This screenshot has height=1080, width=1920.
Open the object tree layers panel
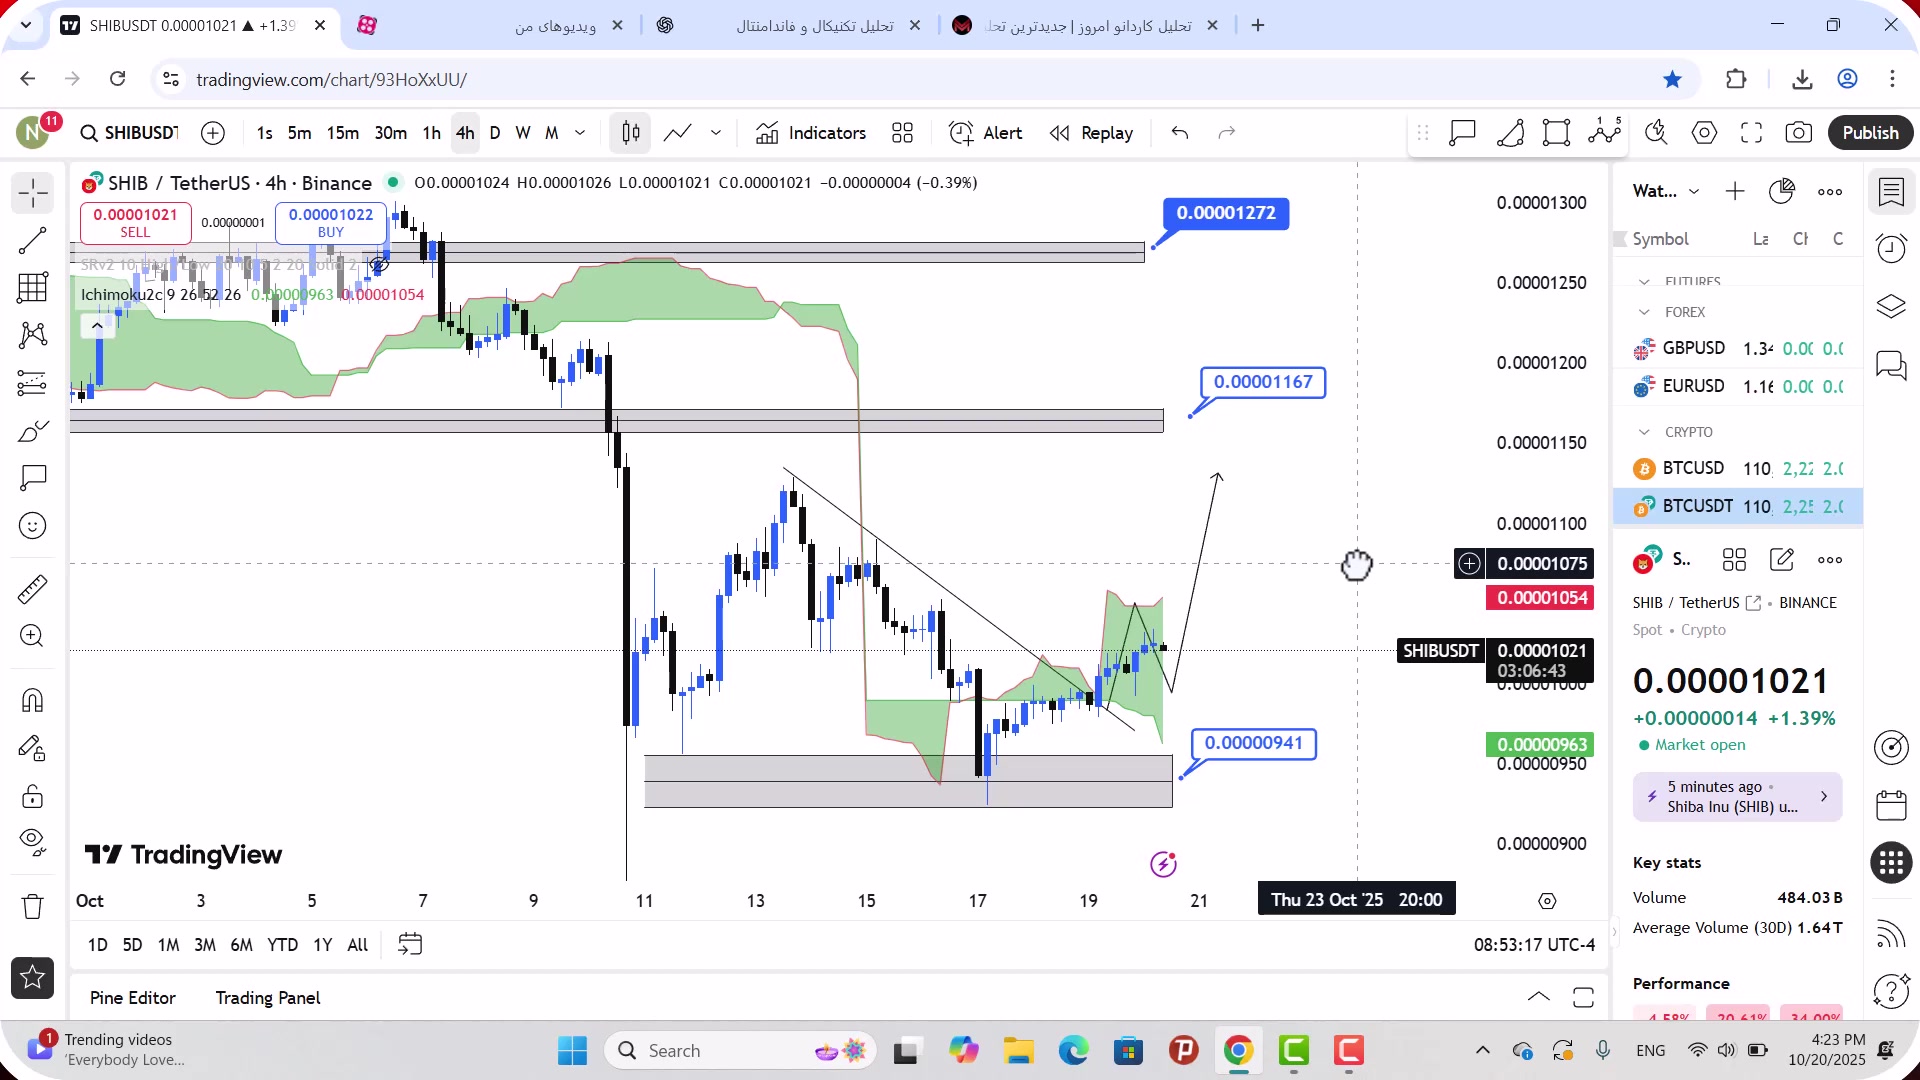point(1891,307)
